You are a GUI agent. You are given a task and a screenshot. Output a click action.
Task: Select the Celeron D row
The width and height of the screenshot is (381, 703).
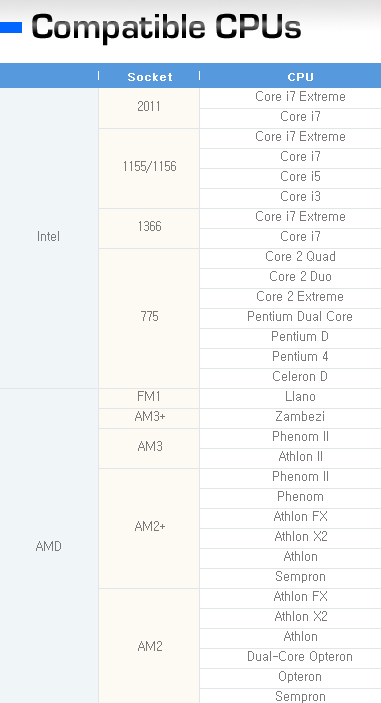coord(290,378)
